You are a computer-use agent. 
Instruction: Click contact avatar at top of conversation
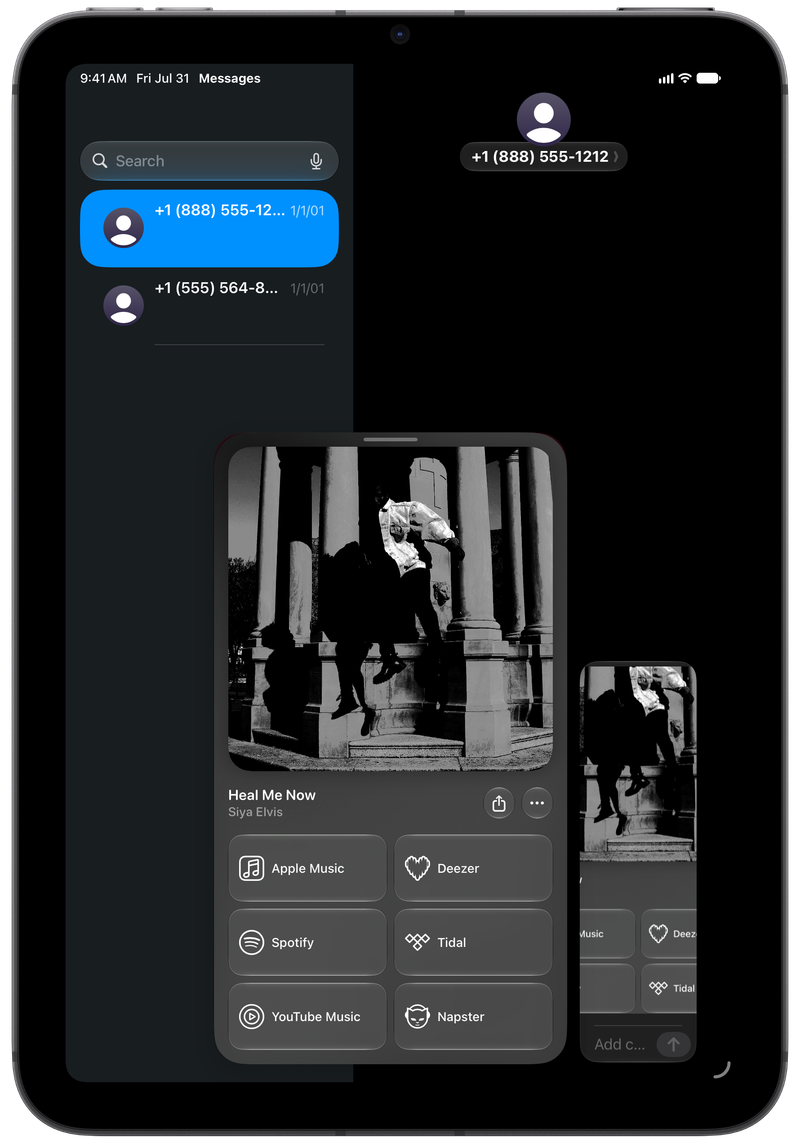544,118
